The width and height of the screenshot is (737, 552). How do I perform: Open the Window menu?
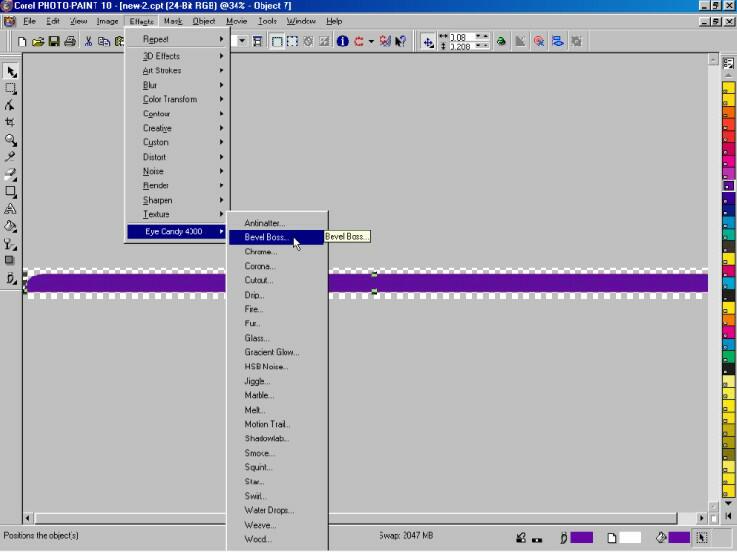301,21
